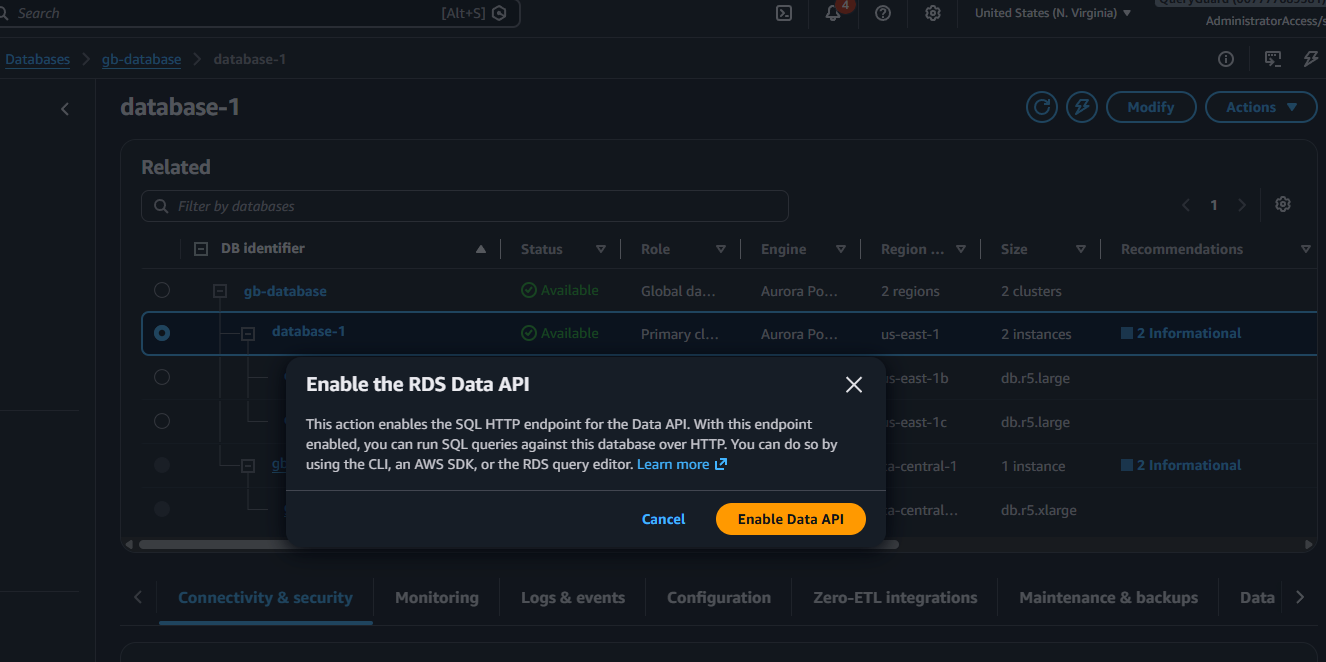This screenshot has height=662, width=1326.
Task: Open the gb-database link in the table
Action: point(285,291)
